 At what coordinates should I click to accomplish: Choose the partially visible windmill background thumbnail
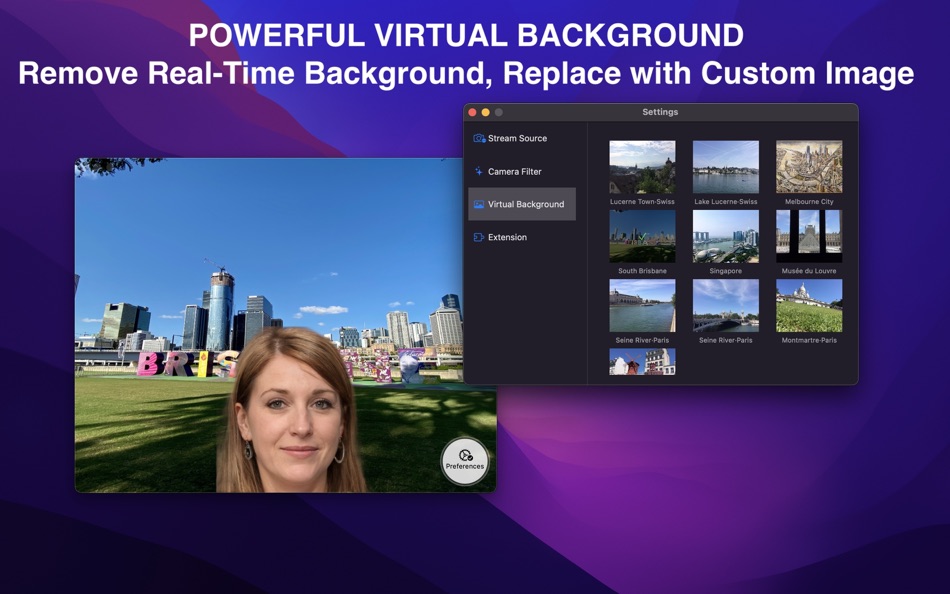tap(642, 362)
